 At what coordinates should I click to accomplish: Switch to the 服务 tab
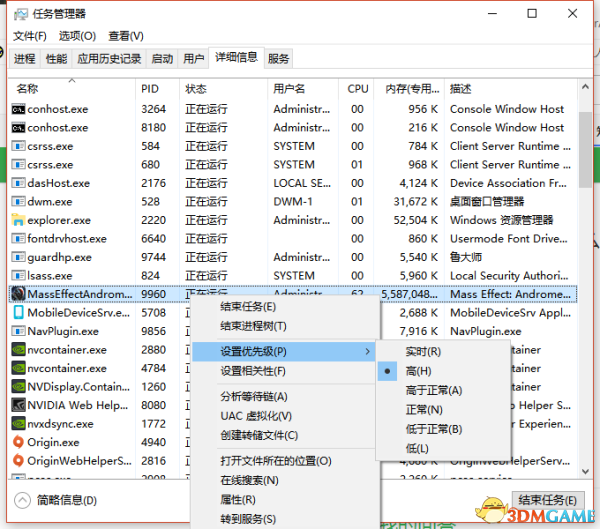(278, 59)
